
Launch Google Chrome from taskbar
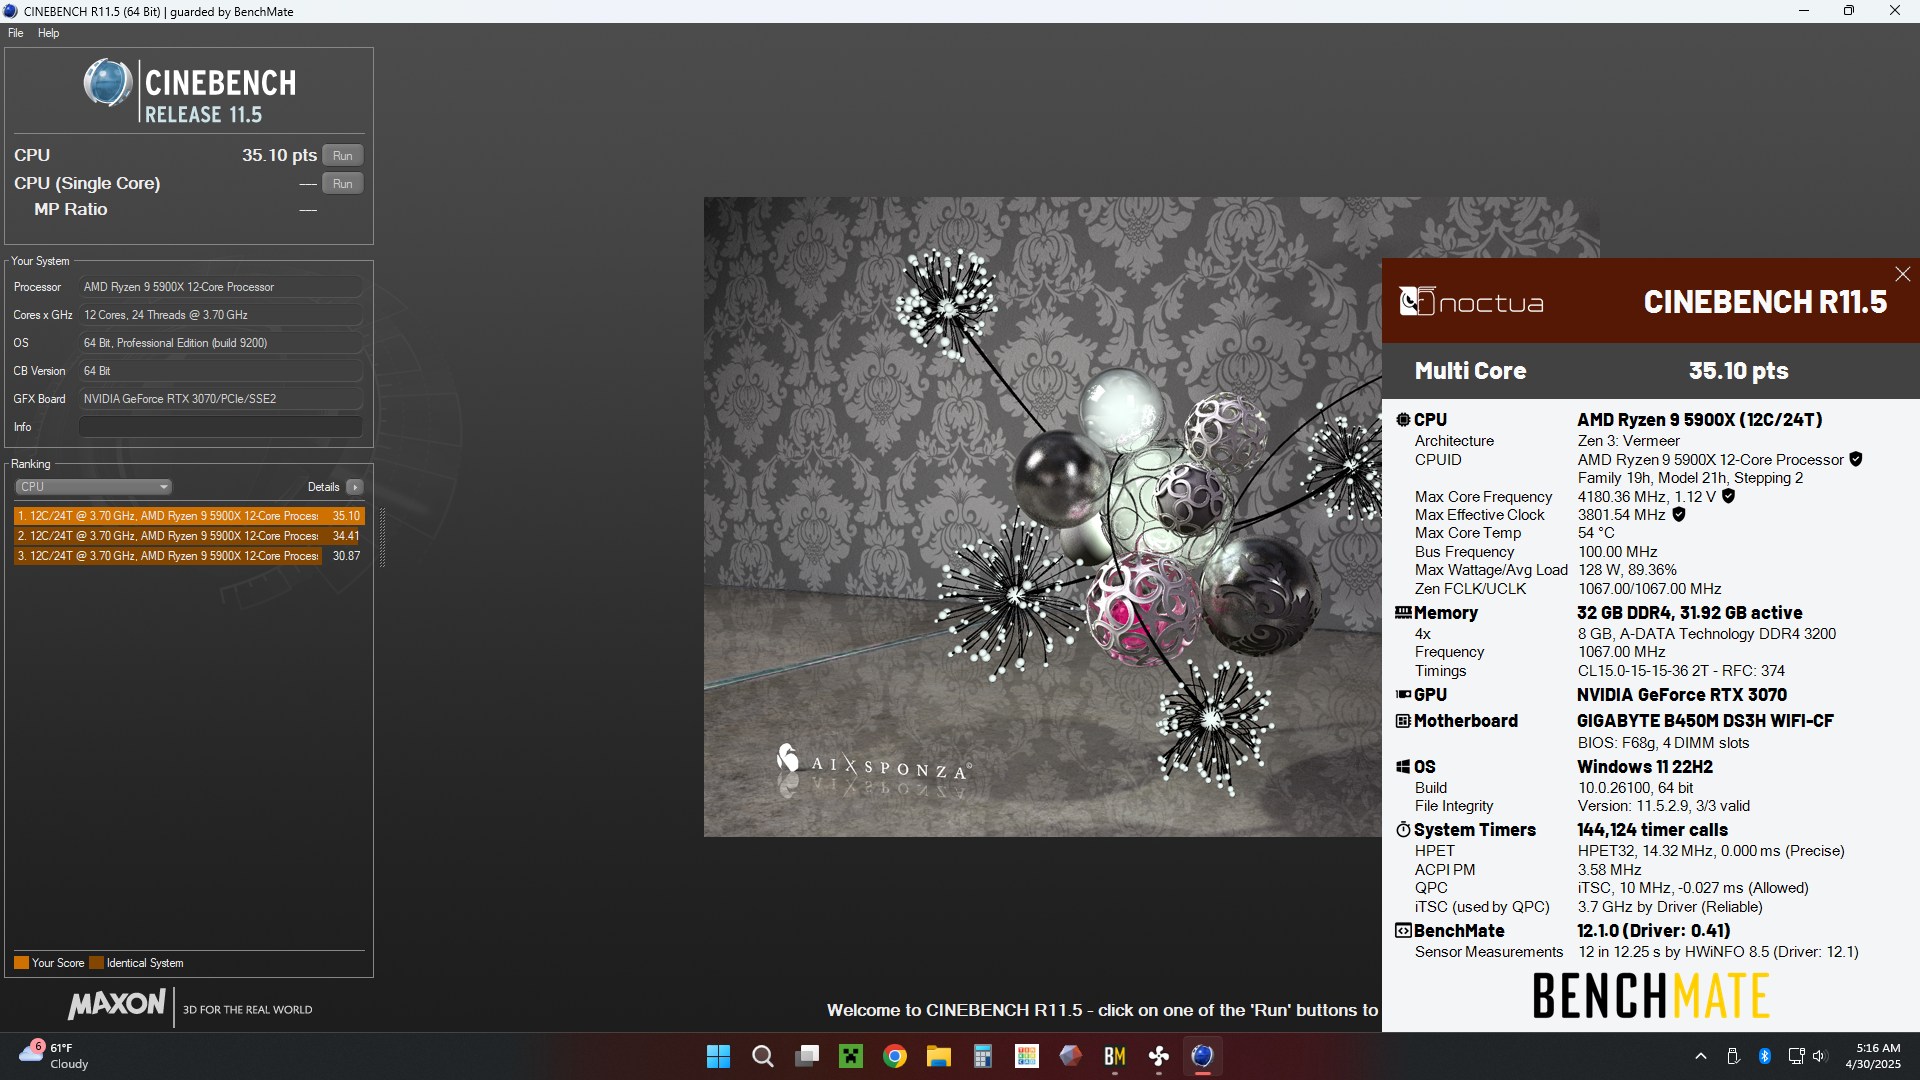tap(895, 1056)
